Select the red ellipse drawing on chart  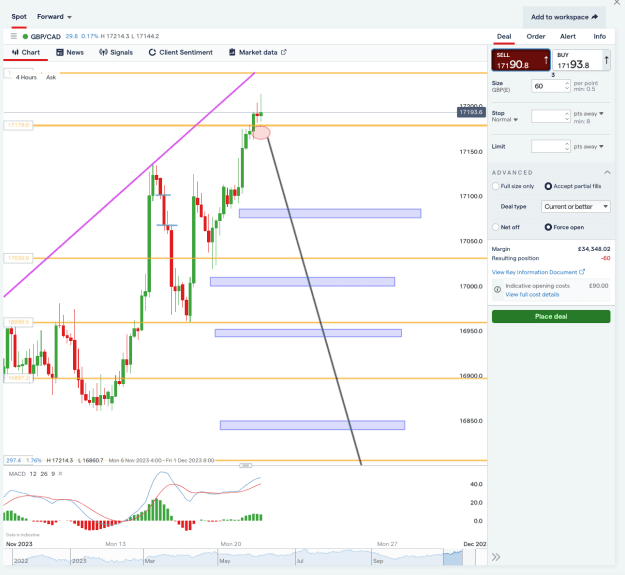coord(261,133)
